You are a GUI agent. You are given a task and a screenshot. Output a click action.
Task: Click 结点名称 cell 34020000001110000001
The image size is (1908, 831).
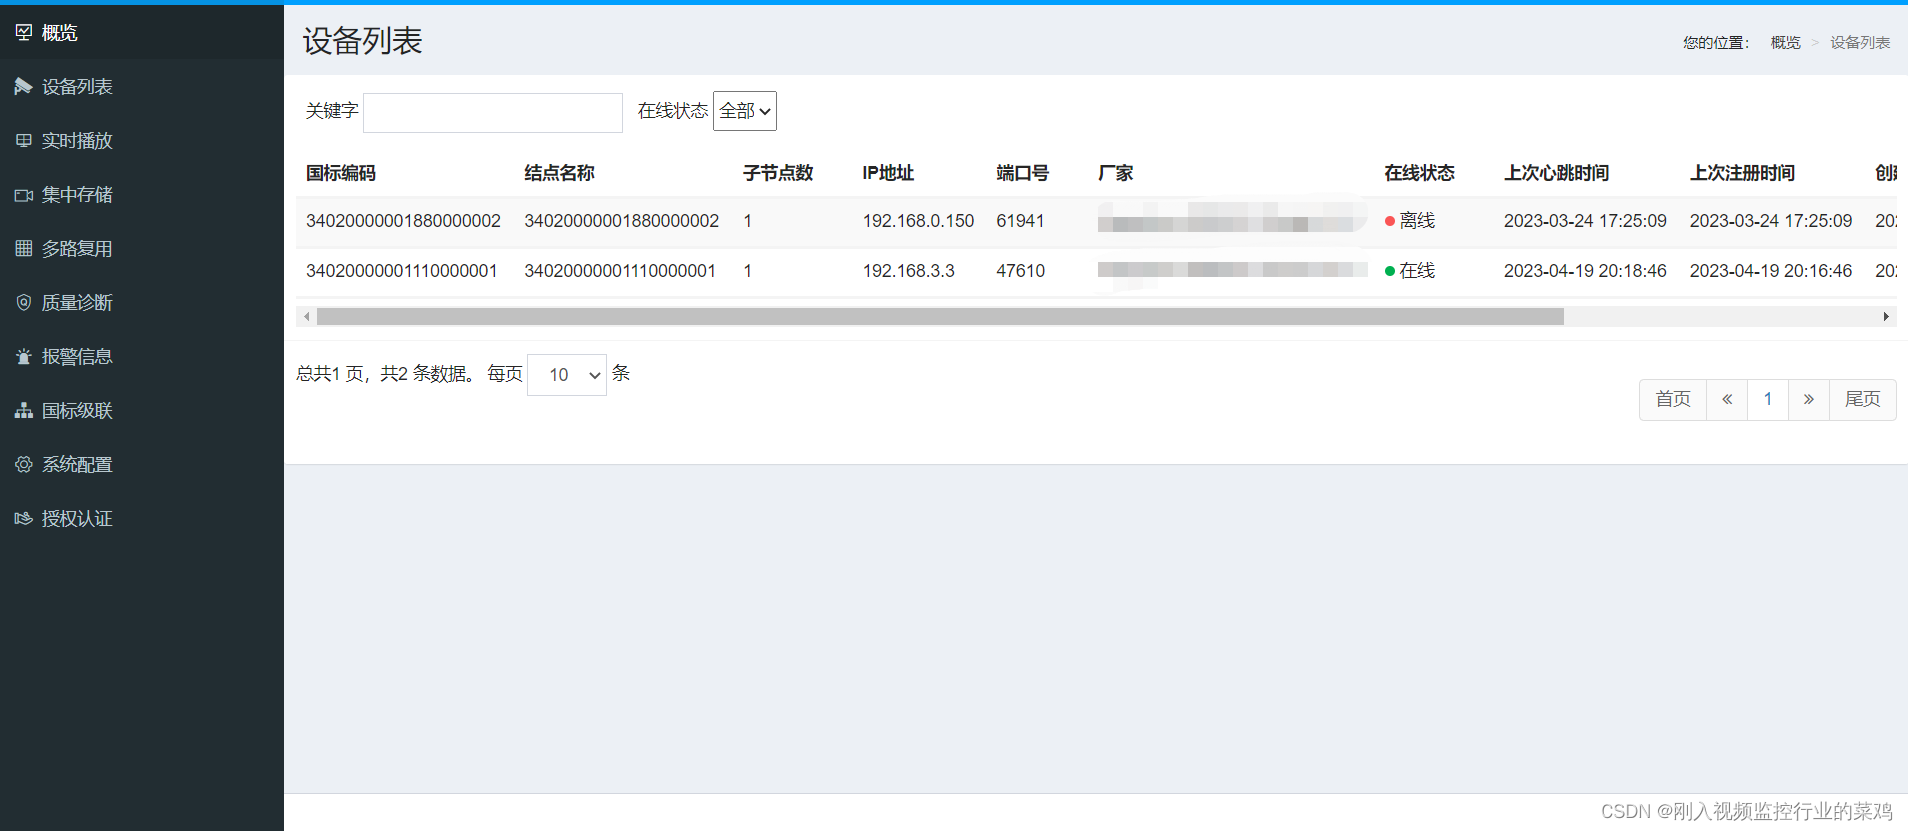tap(620, 271)
